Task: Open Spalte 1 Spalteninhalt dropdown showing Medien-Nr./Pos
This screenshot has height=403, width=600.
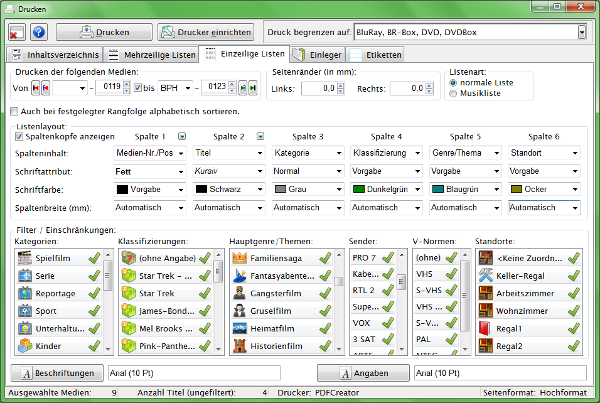Action: click(181, 153)
